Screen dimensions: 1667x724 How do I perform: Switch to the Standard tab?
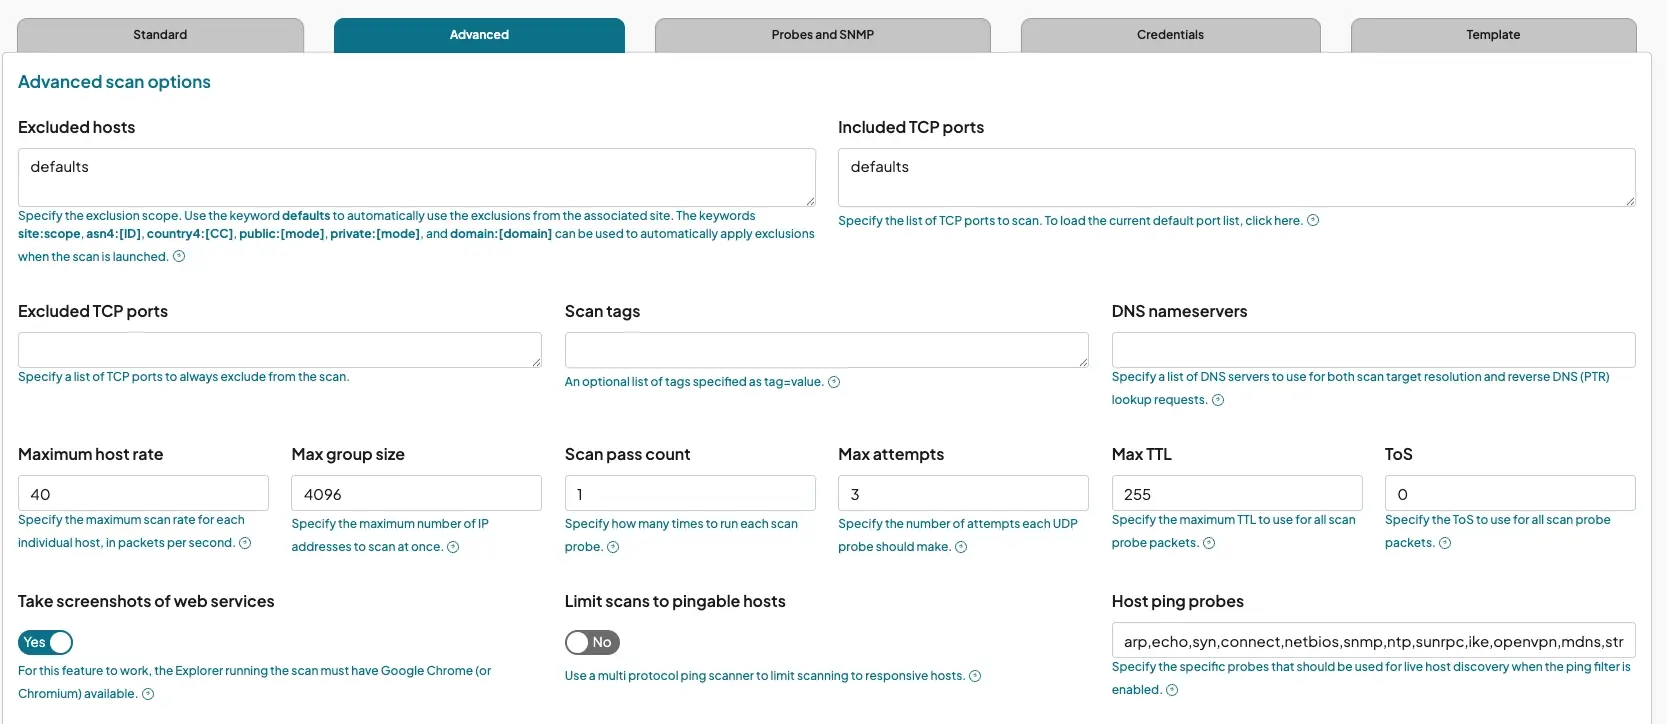[160, 35]
